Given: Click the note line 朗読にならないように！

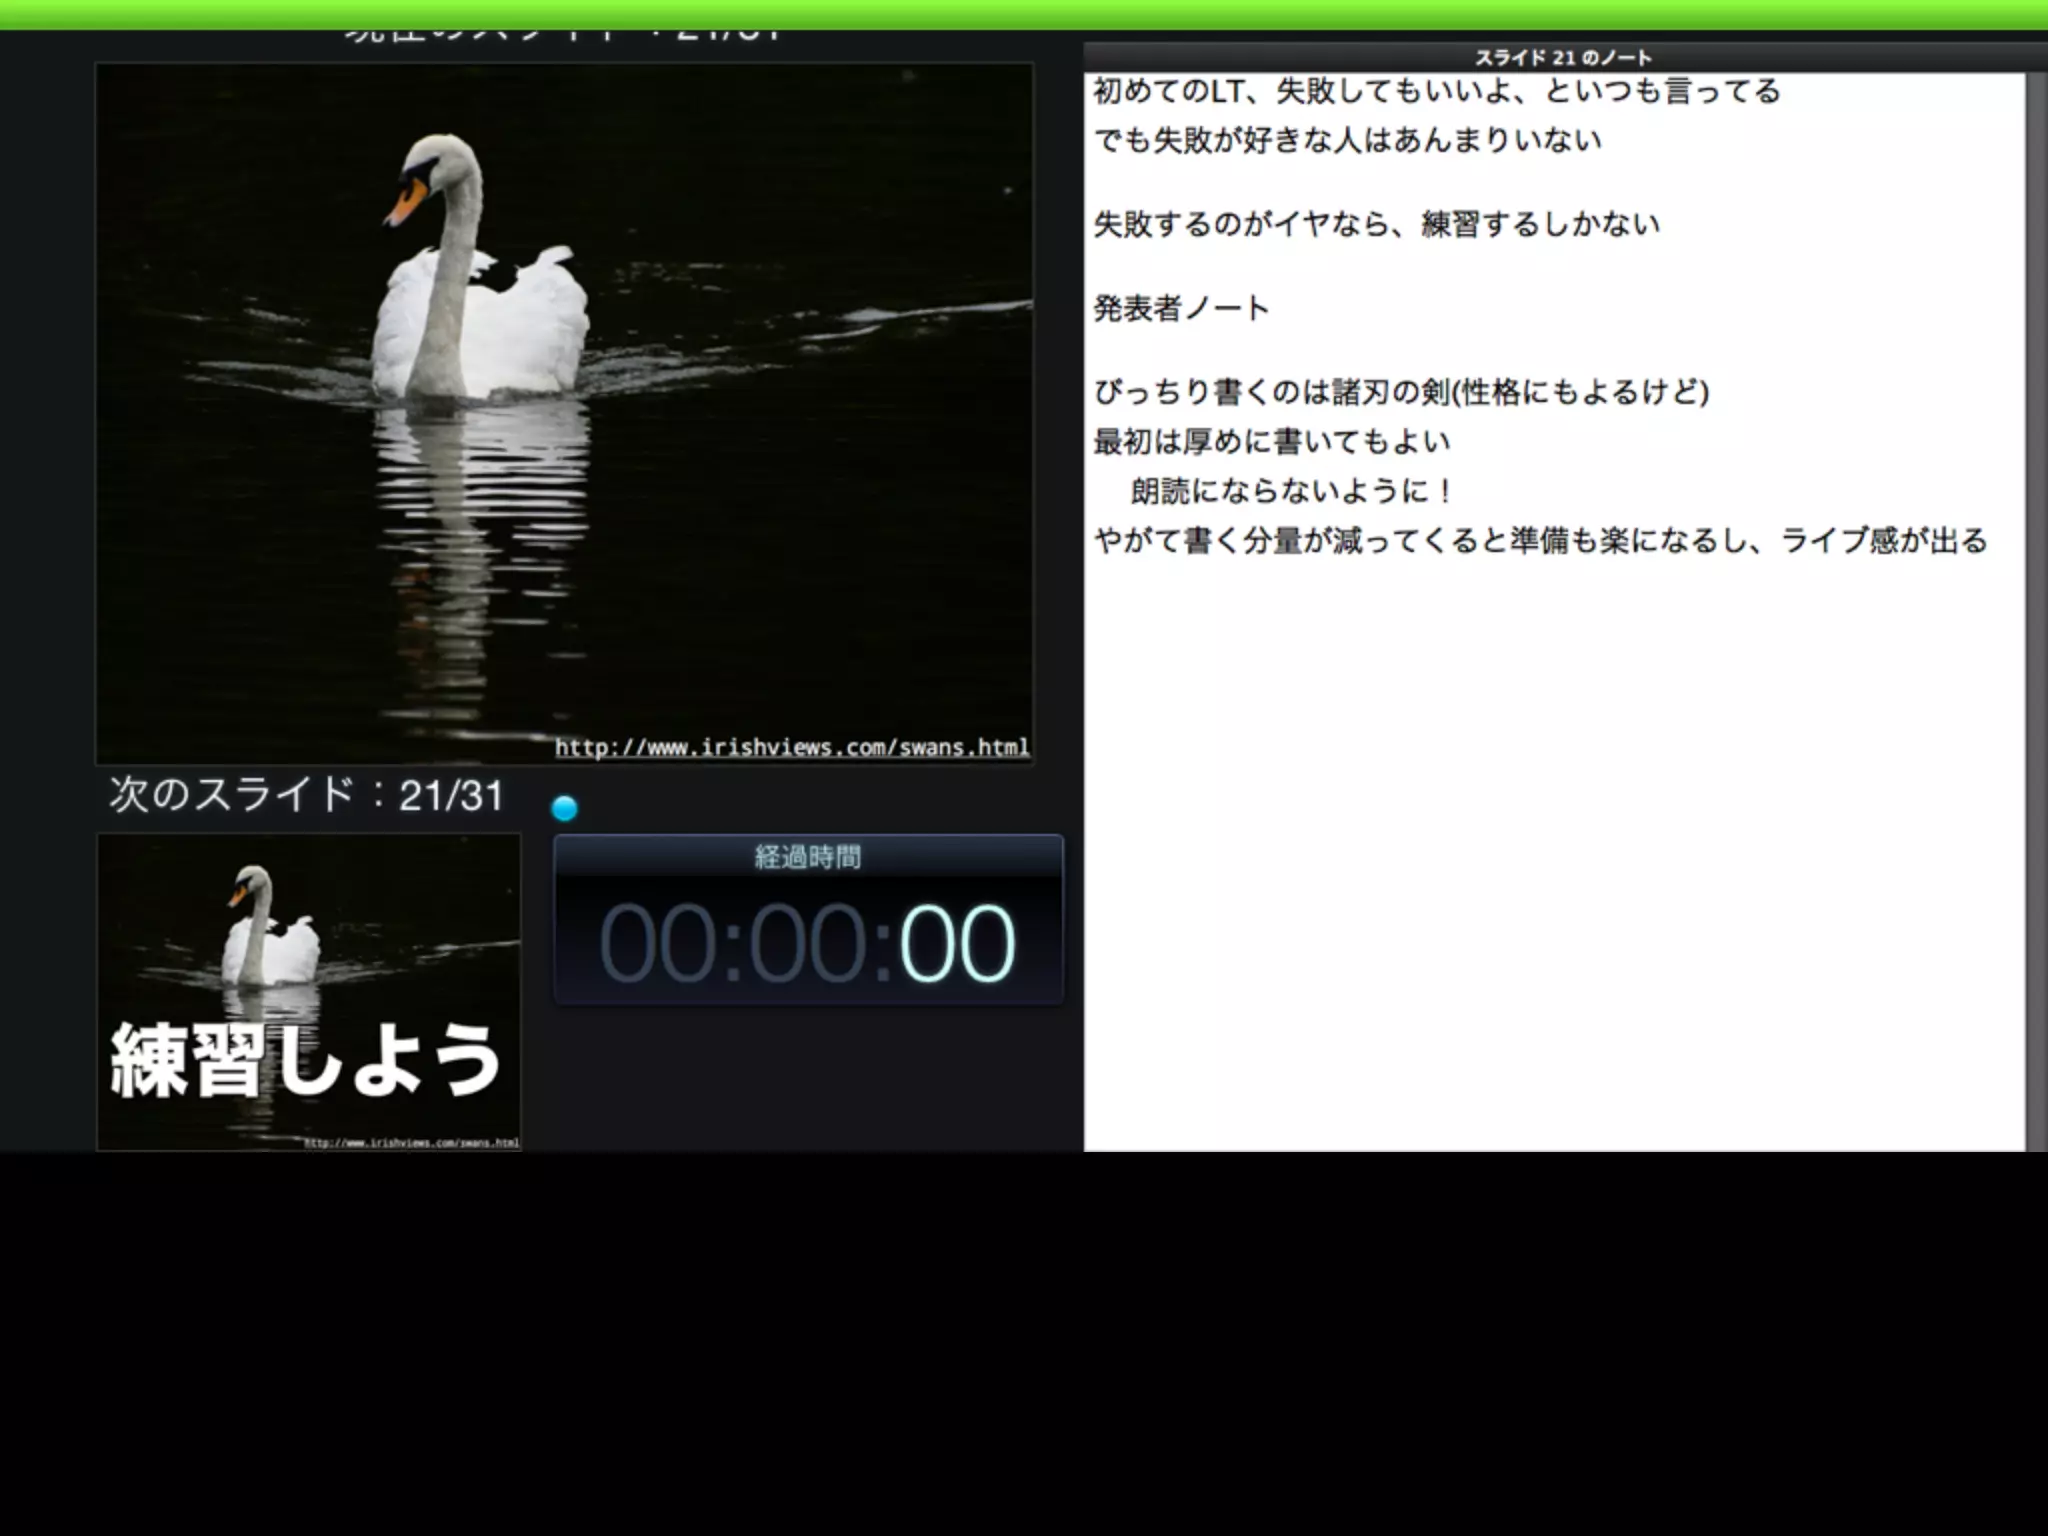Looking at the screenshot, I should coord(1291,491).
